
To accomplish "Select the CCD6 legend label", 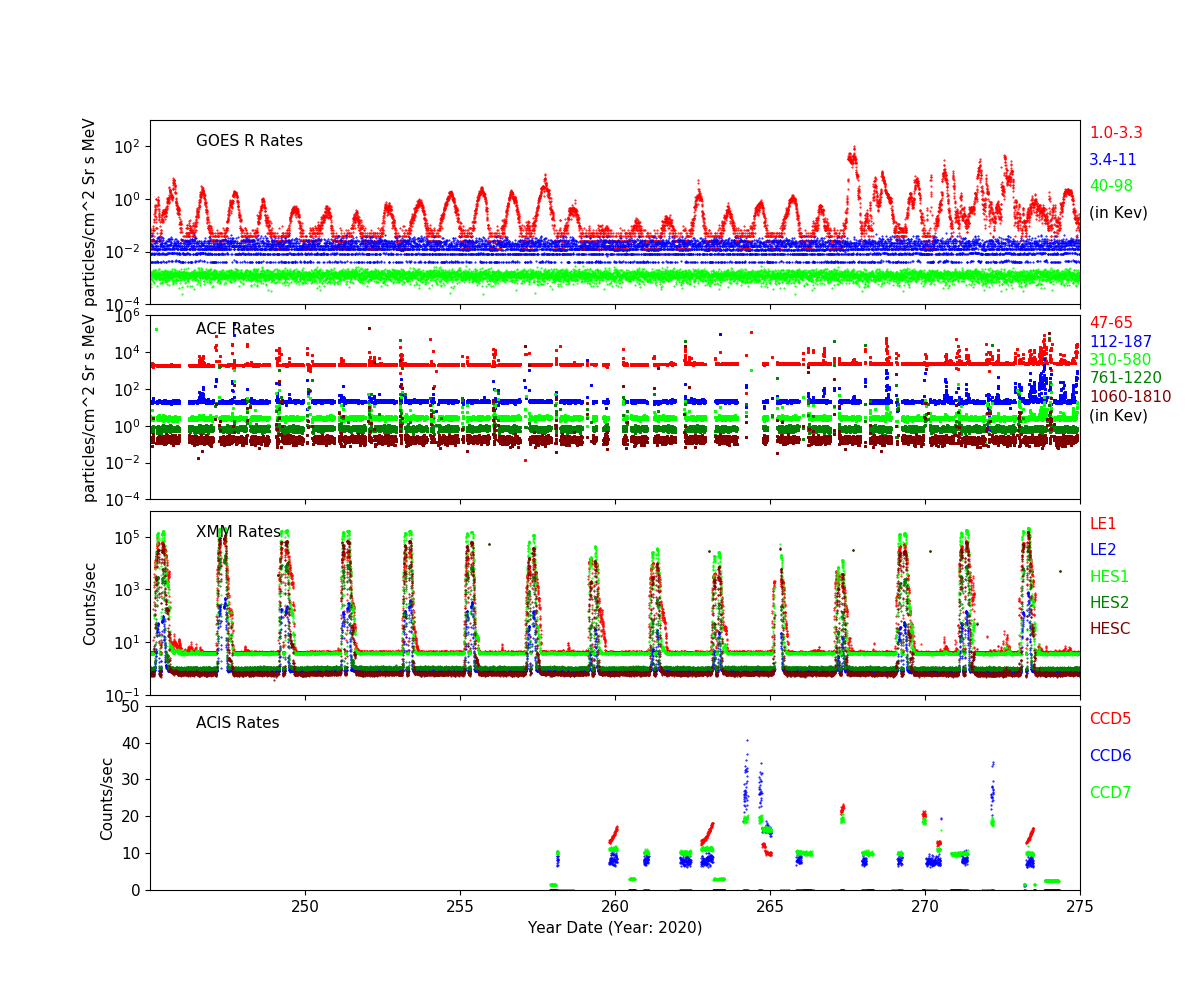I will pyautogui.click(x=1110, y=756).
